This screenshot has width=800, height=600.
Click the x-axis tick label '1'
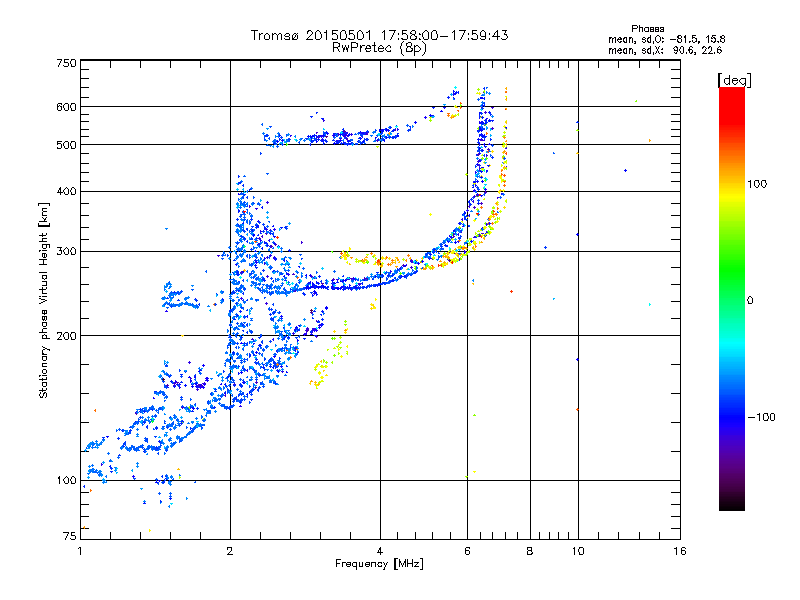tap(81, 551)
